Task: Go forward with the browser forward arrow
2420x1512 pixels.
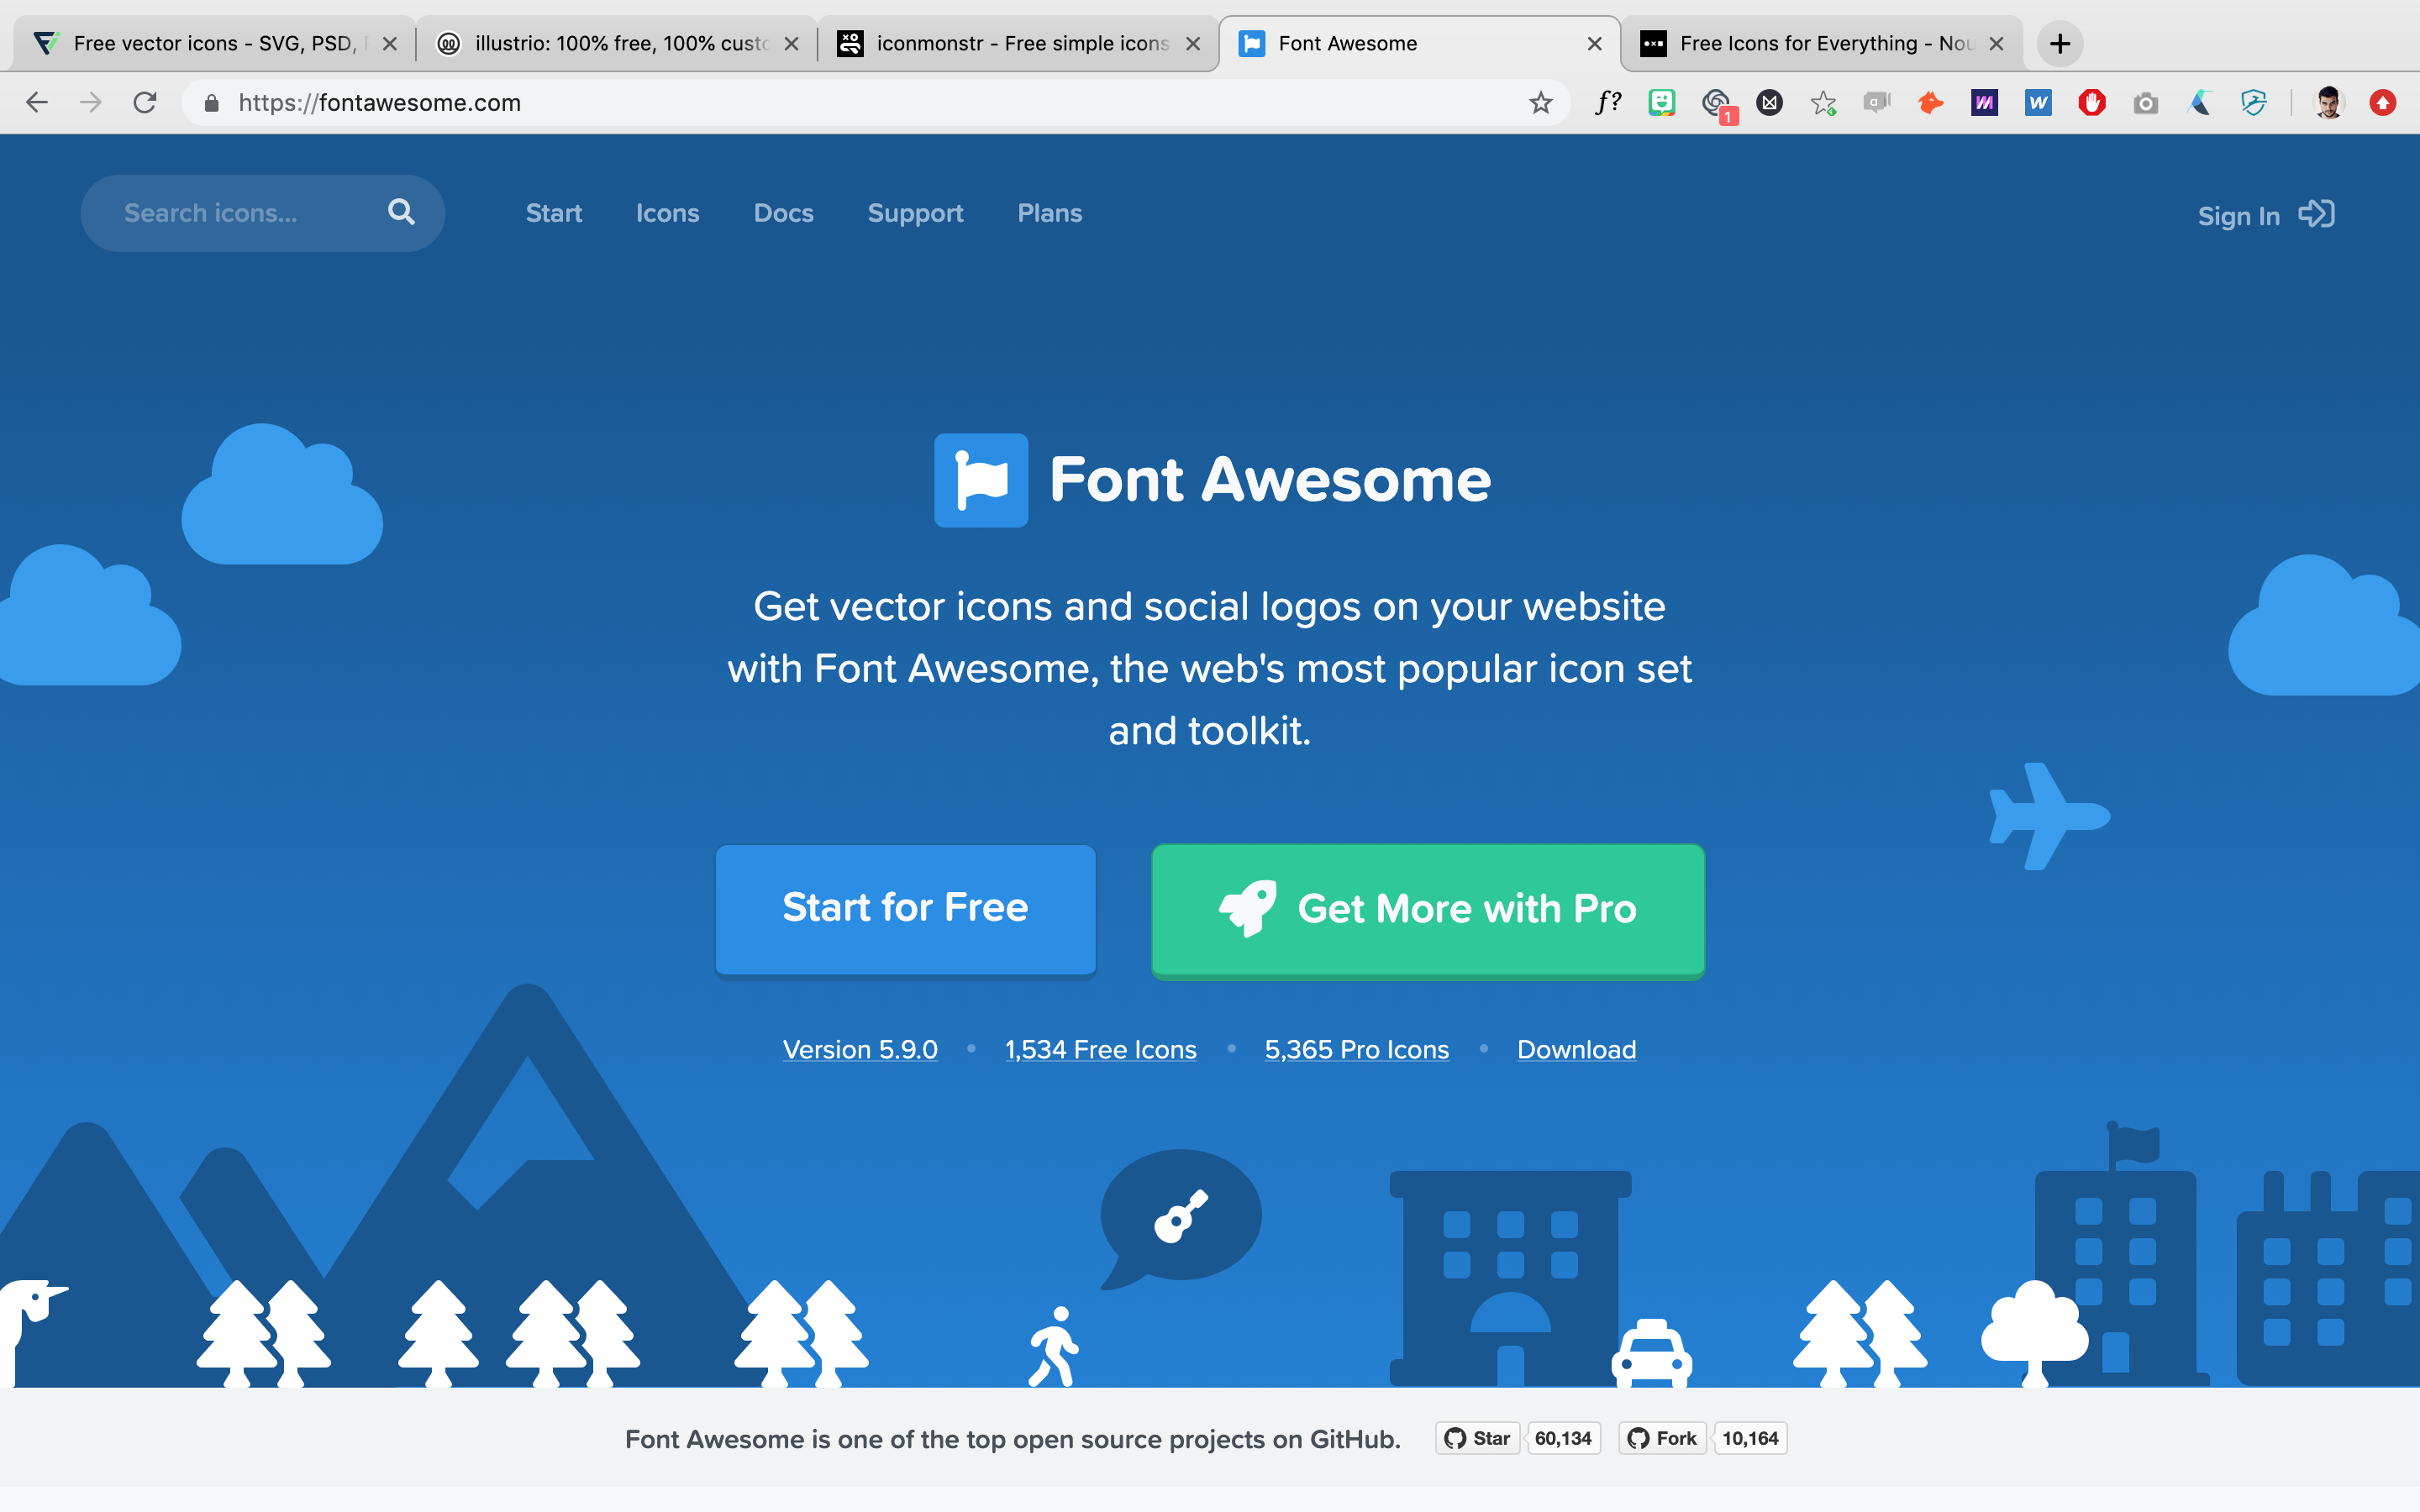Action: point(91,103)
